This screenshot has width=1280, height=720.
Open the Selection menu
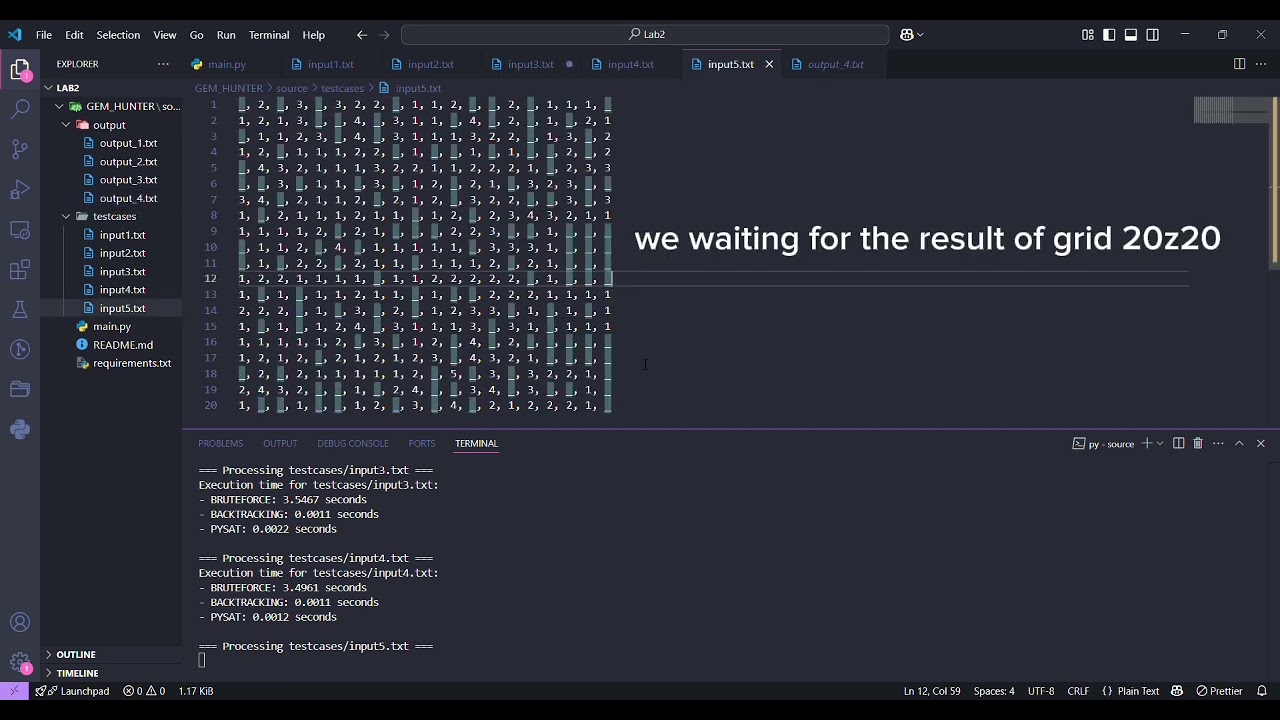pyautogui.click(x=118, y=35)
